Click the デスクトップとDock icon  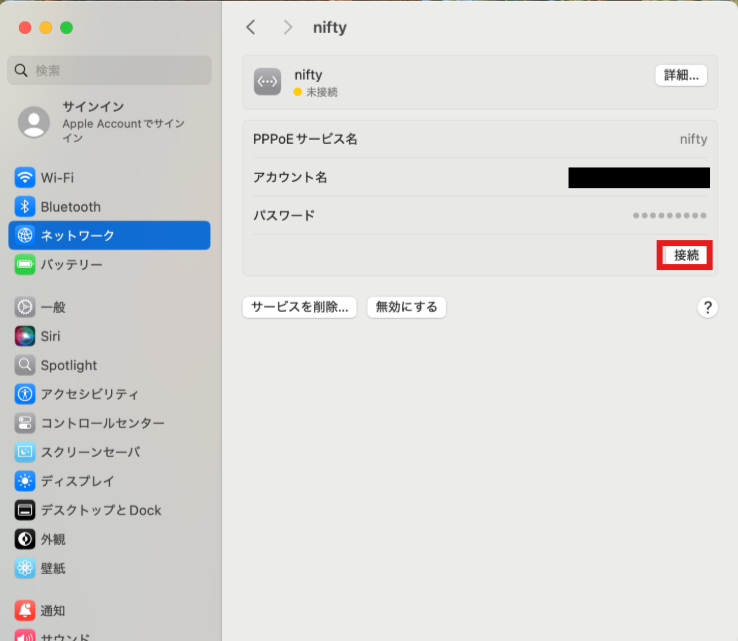tap(24, 510)
